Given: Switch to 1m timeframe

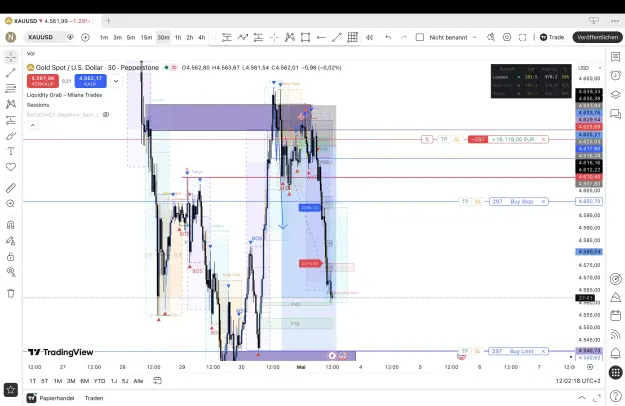Looking at the screenshot, I should 104,37.
